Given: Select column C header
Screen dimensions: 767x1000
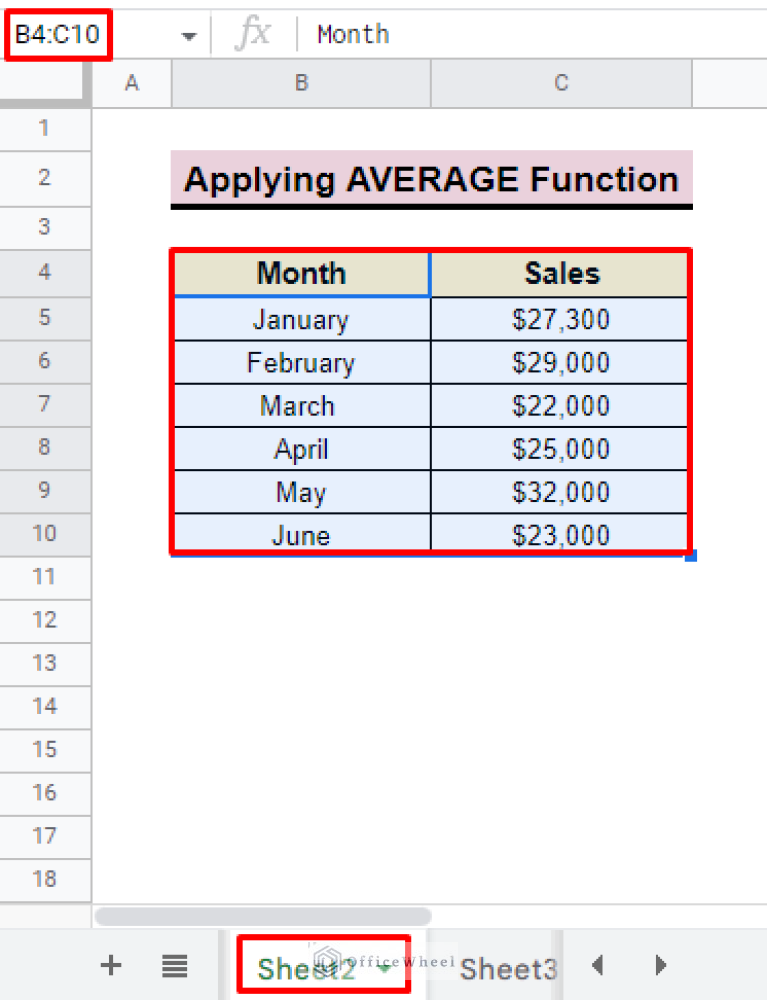Looking at the screenshot, I should point(561,84).
